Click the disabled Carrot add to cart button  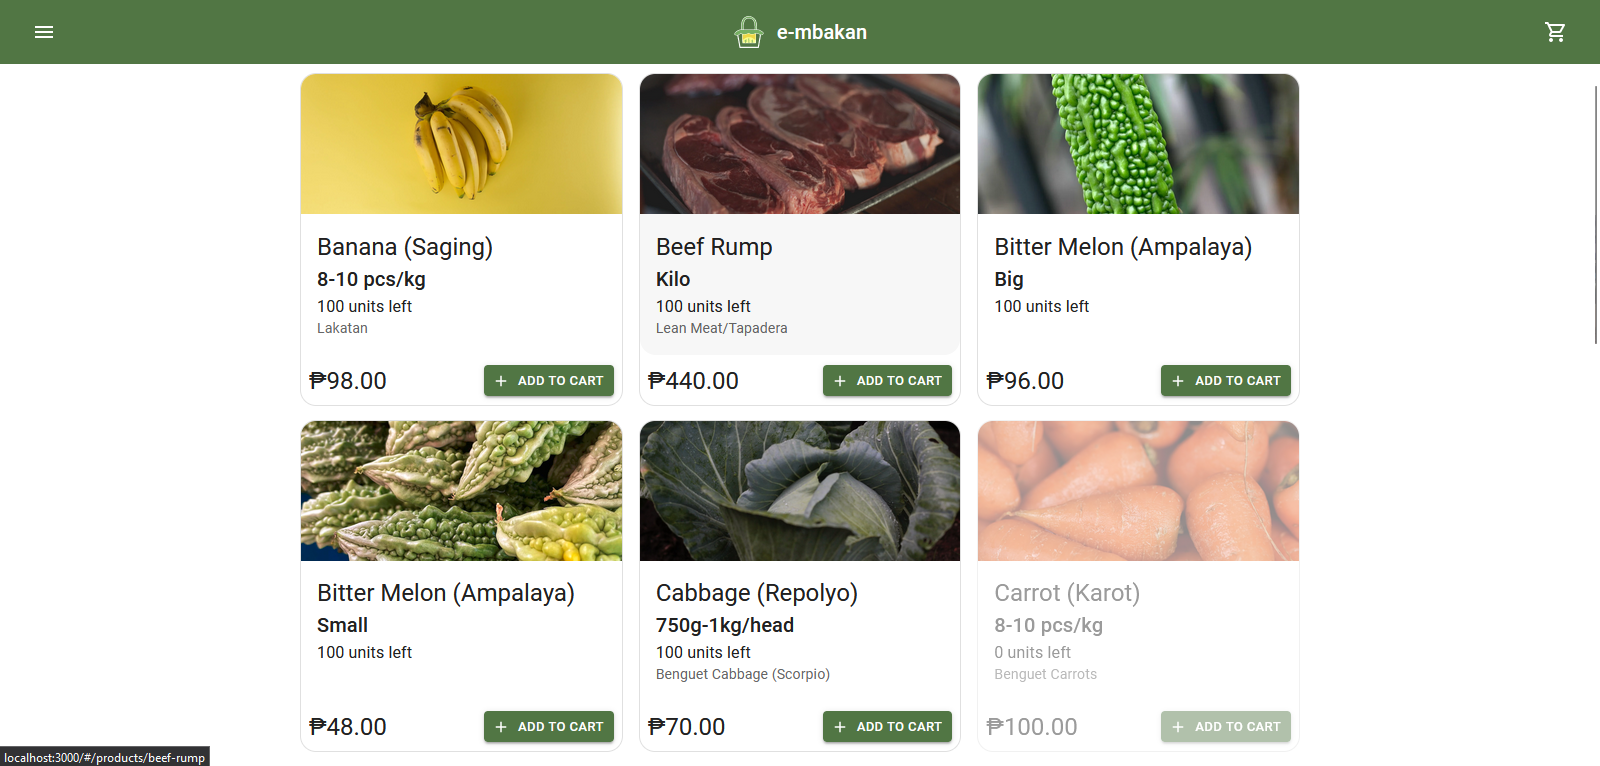(x=1225, y=727)
